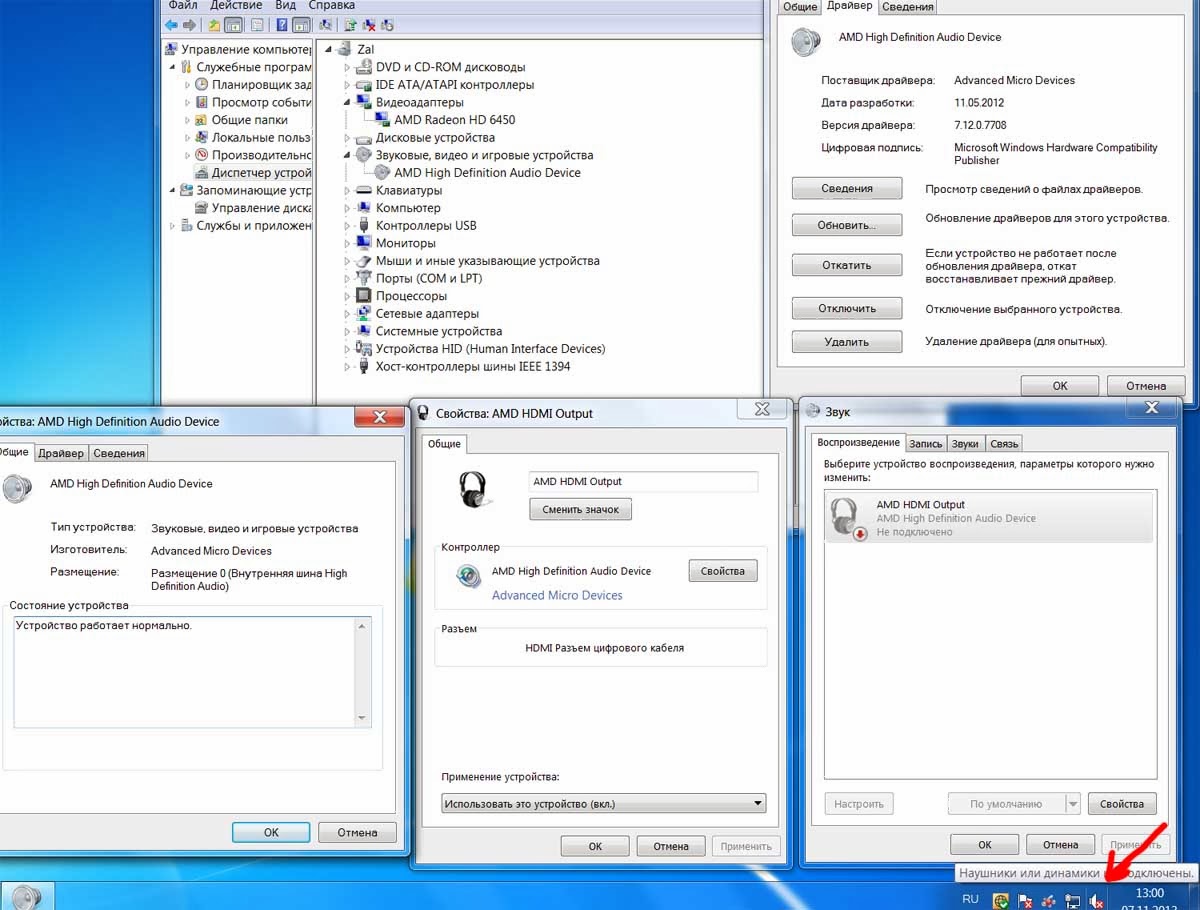Click the clock icon beside Планировщик заданий
The image size is (1200, 910).
tap(202, 85)
